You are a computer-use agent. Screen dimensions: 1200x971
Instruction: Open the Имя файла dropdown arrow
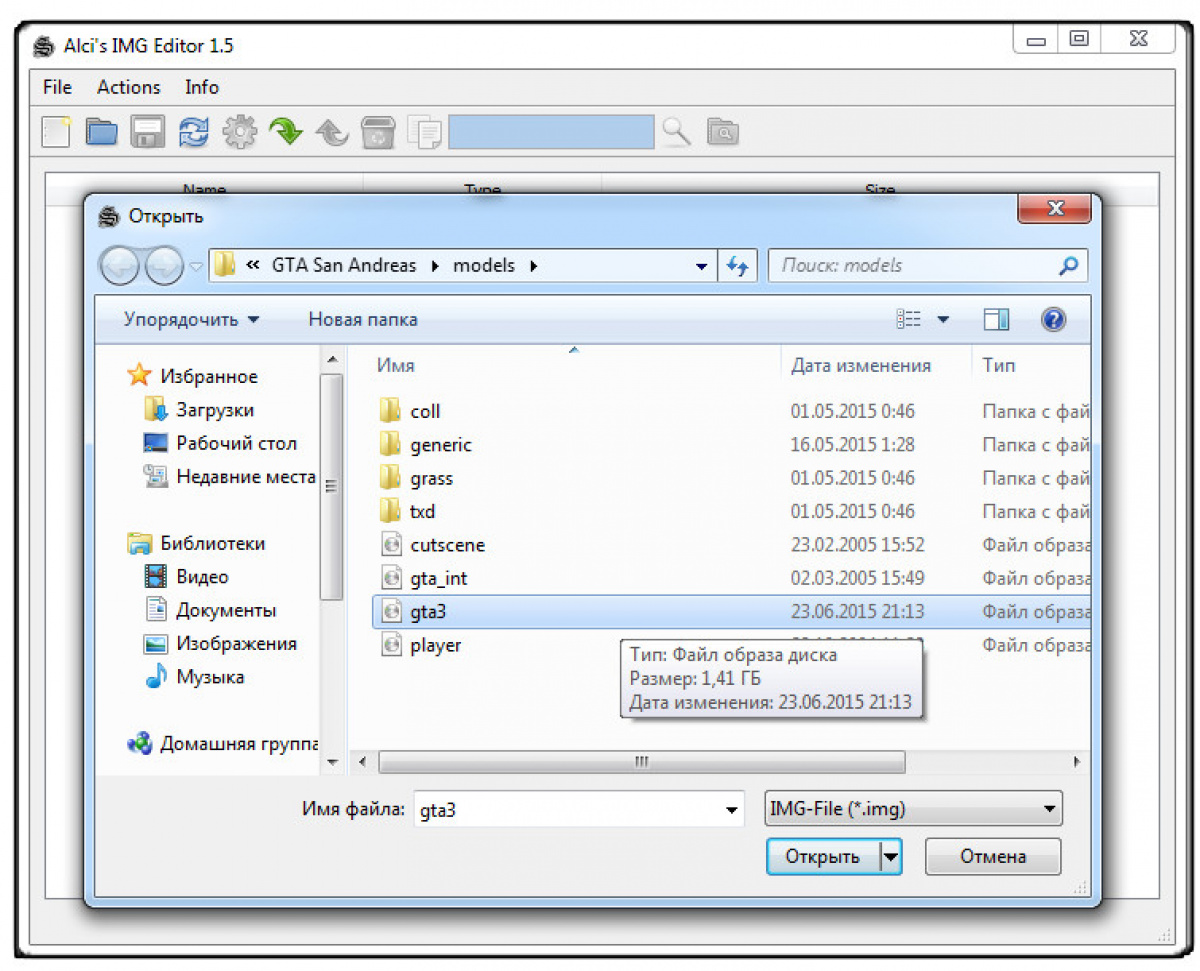[732, 810]
